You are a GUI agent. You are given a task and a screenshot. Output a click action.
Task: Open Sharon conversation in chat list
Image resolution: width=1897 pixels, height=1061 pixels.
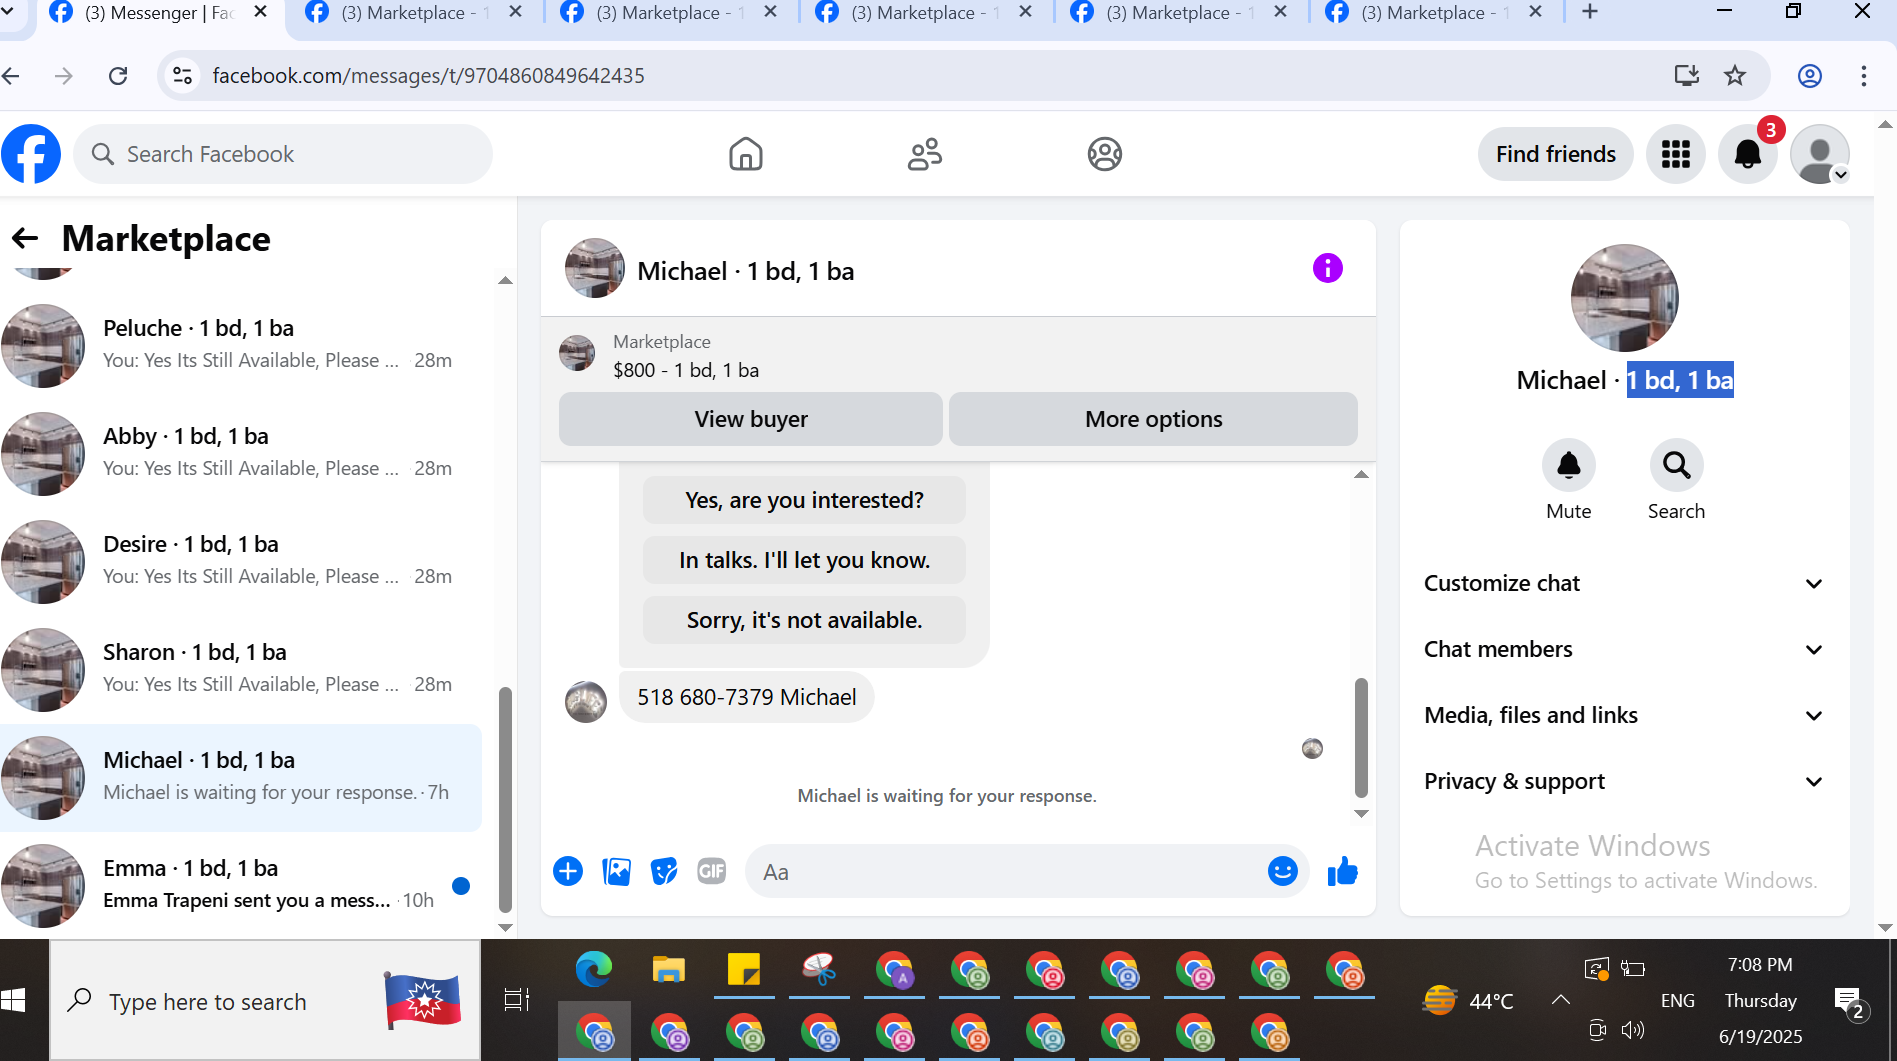pos(241,670)
